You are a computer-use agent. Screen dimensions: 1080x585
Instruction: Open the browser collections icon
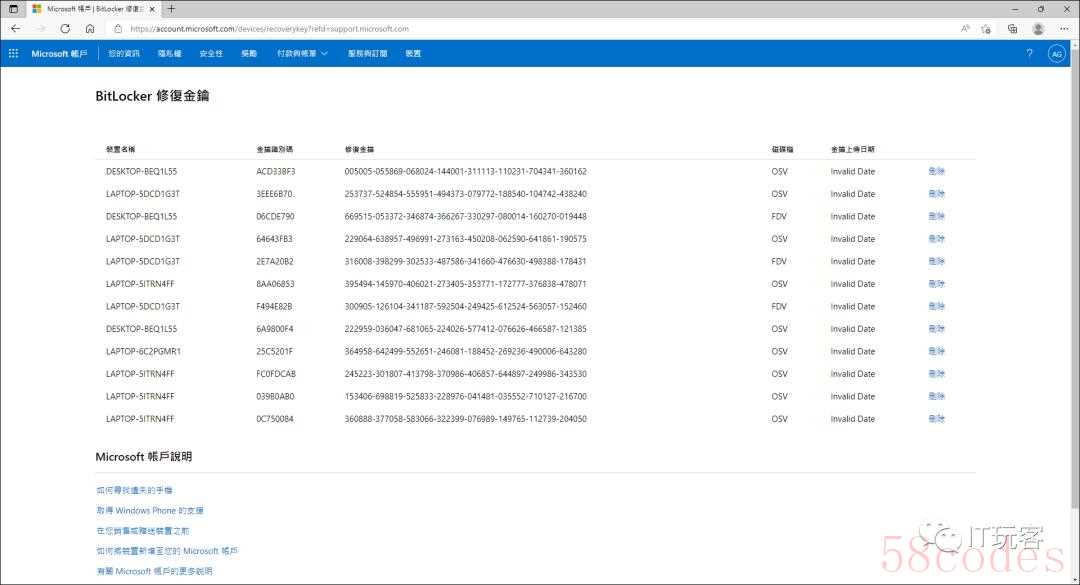point(1012,29)
